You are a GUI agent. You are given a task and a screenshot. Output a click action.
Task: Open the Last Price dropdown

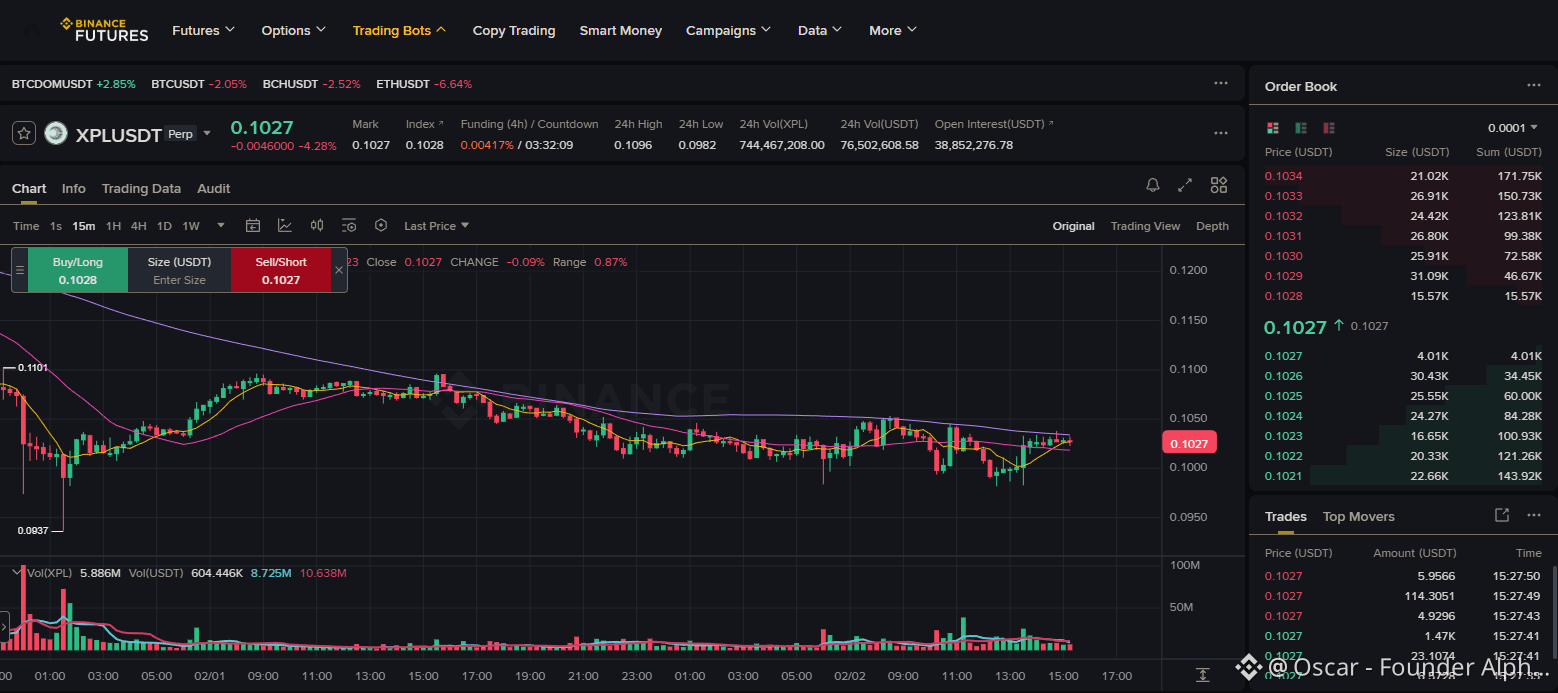[x=437, y=226]
